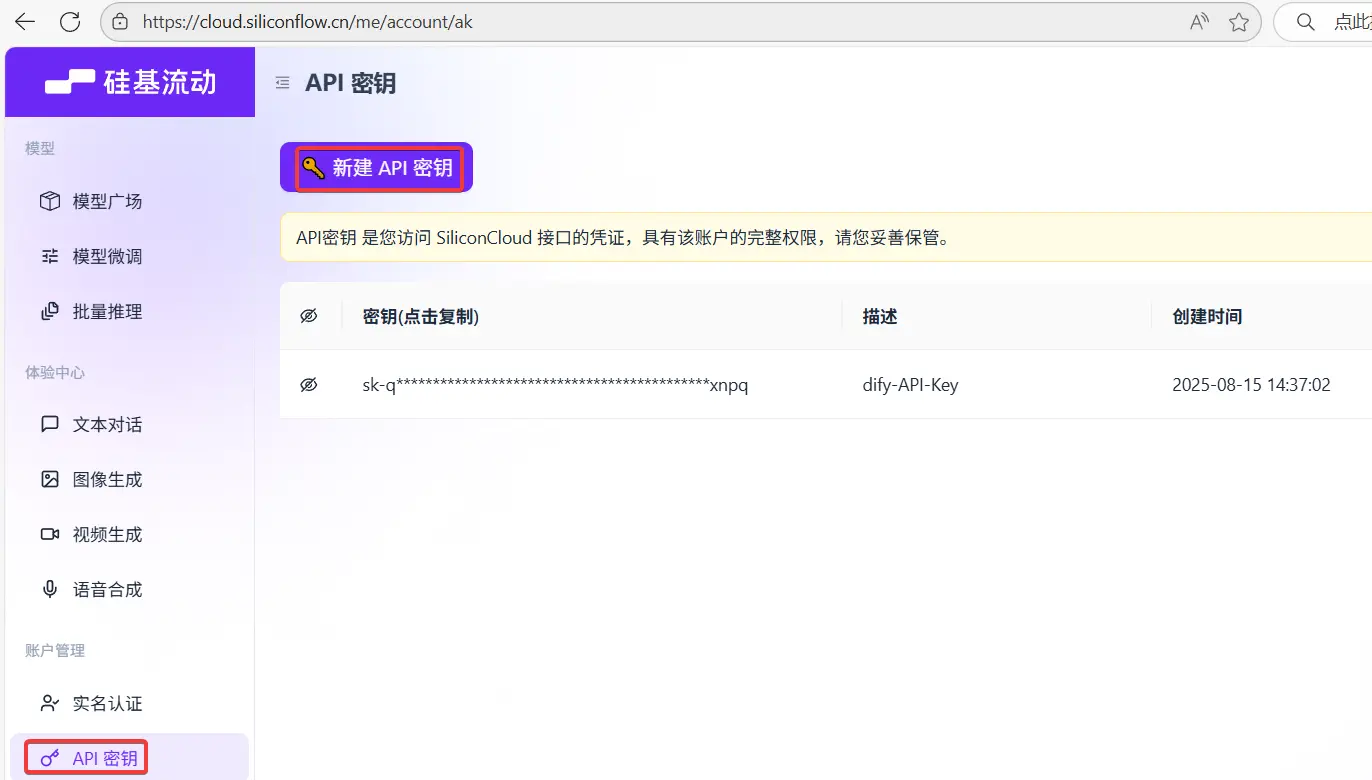1372x780 pixels.
Task: Collapse the sidebar using the menu icon
Action: 283,83
